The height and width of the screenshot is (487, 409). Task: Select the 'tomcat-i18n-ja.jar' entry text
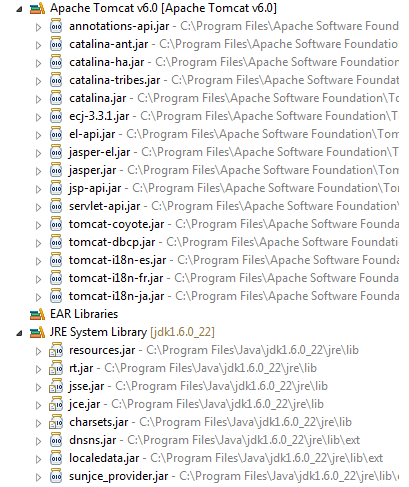point(117,296)
